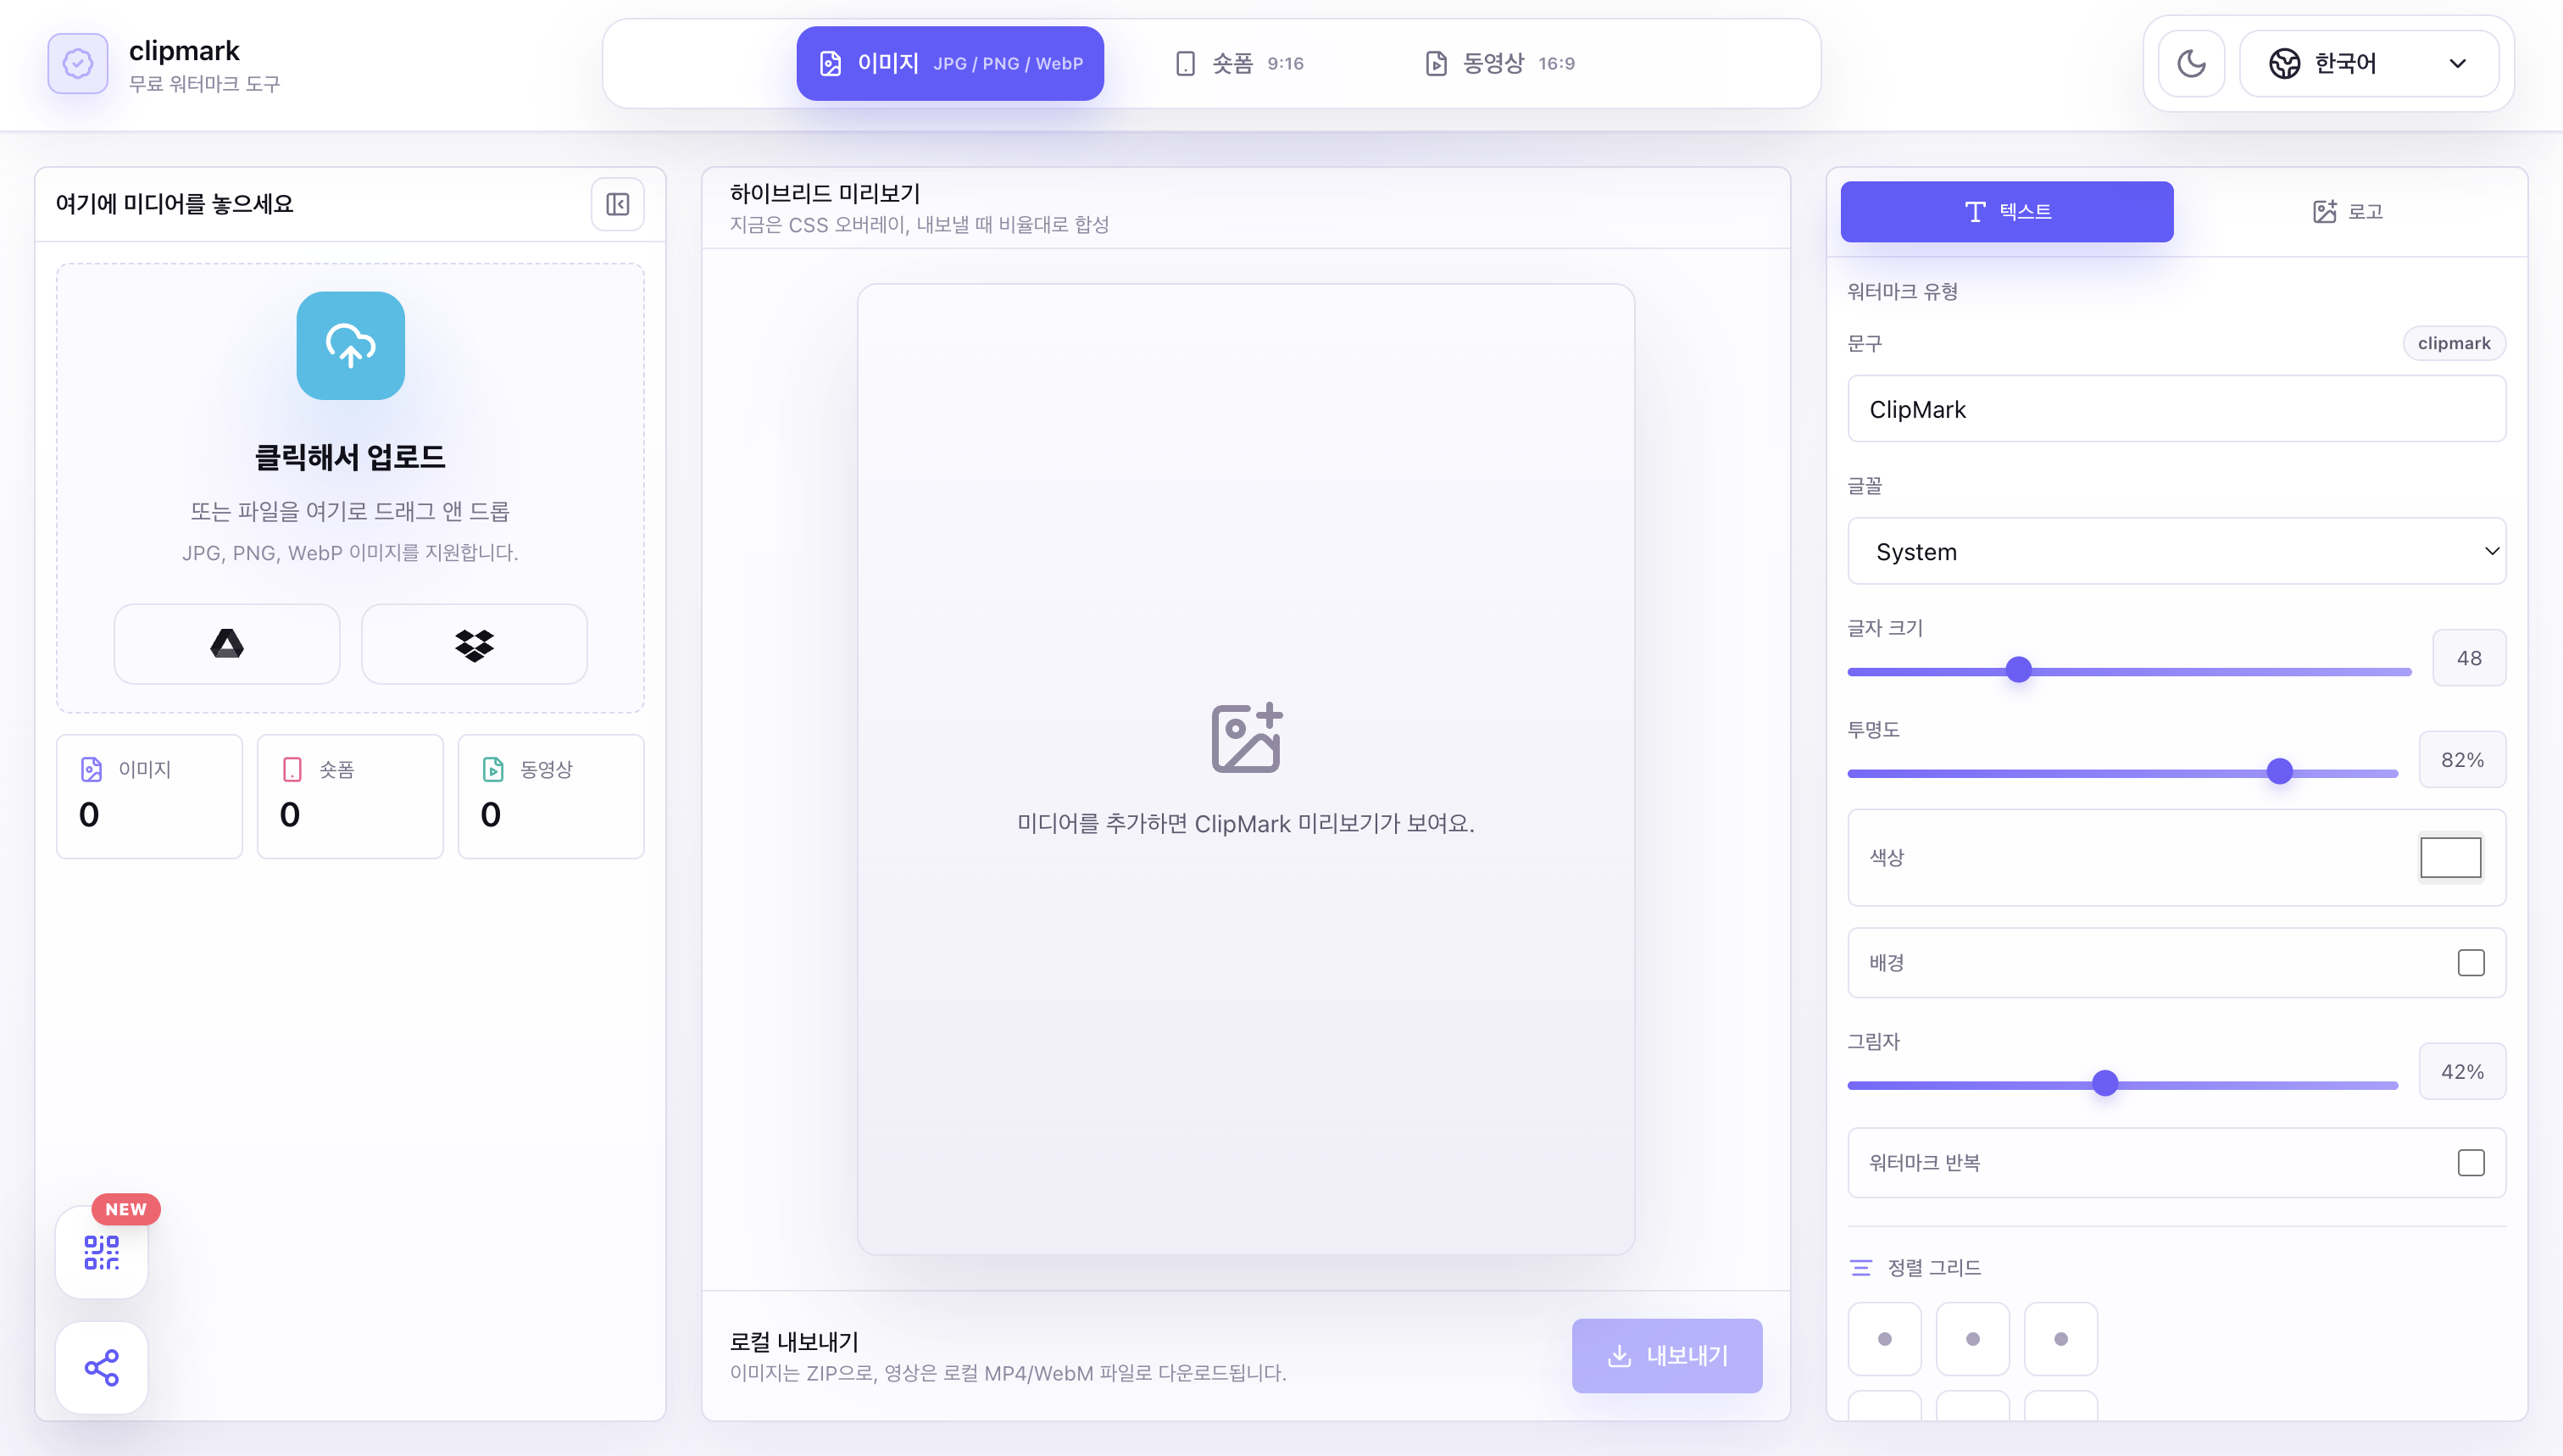Screen dimensions: 2563x1456
Task: Click the clipmark preset chip
Action: (x=2454, y=343)
